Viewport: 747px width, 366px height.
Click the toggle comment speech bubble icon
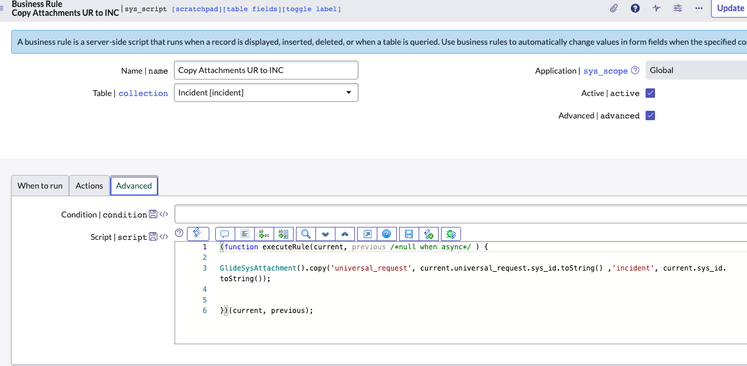point(225,234)
